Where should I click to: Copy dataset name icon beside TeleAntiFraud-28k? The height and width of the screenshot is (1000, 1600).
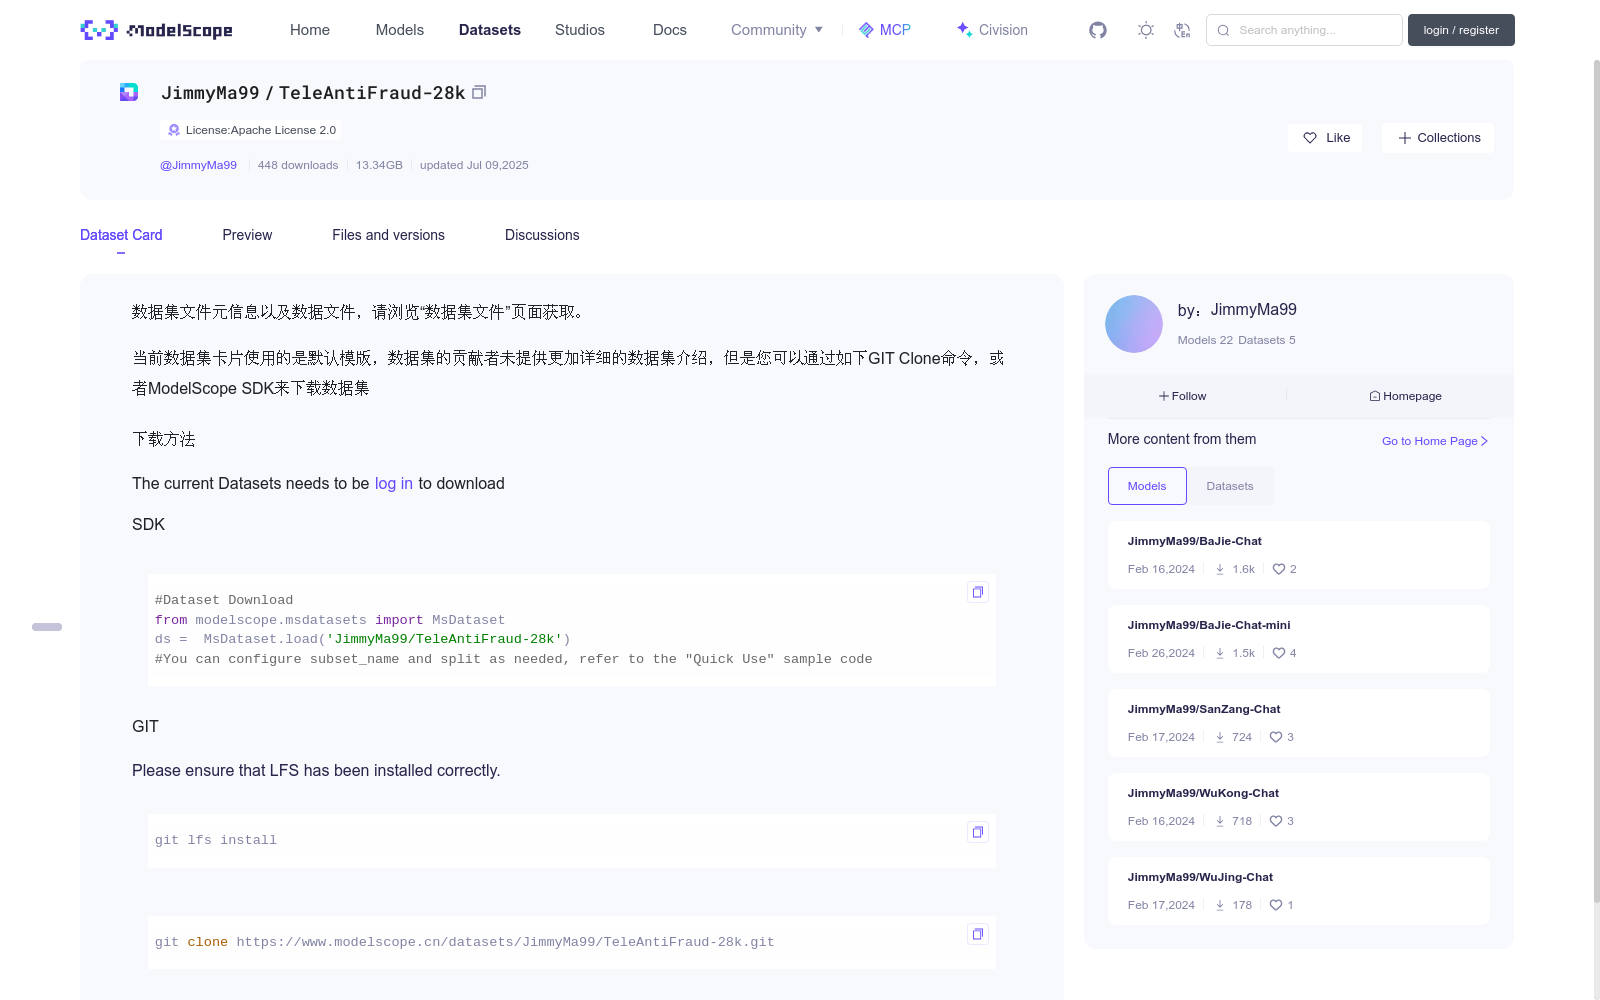(479, 92)
